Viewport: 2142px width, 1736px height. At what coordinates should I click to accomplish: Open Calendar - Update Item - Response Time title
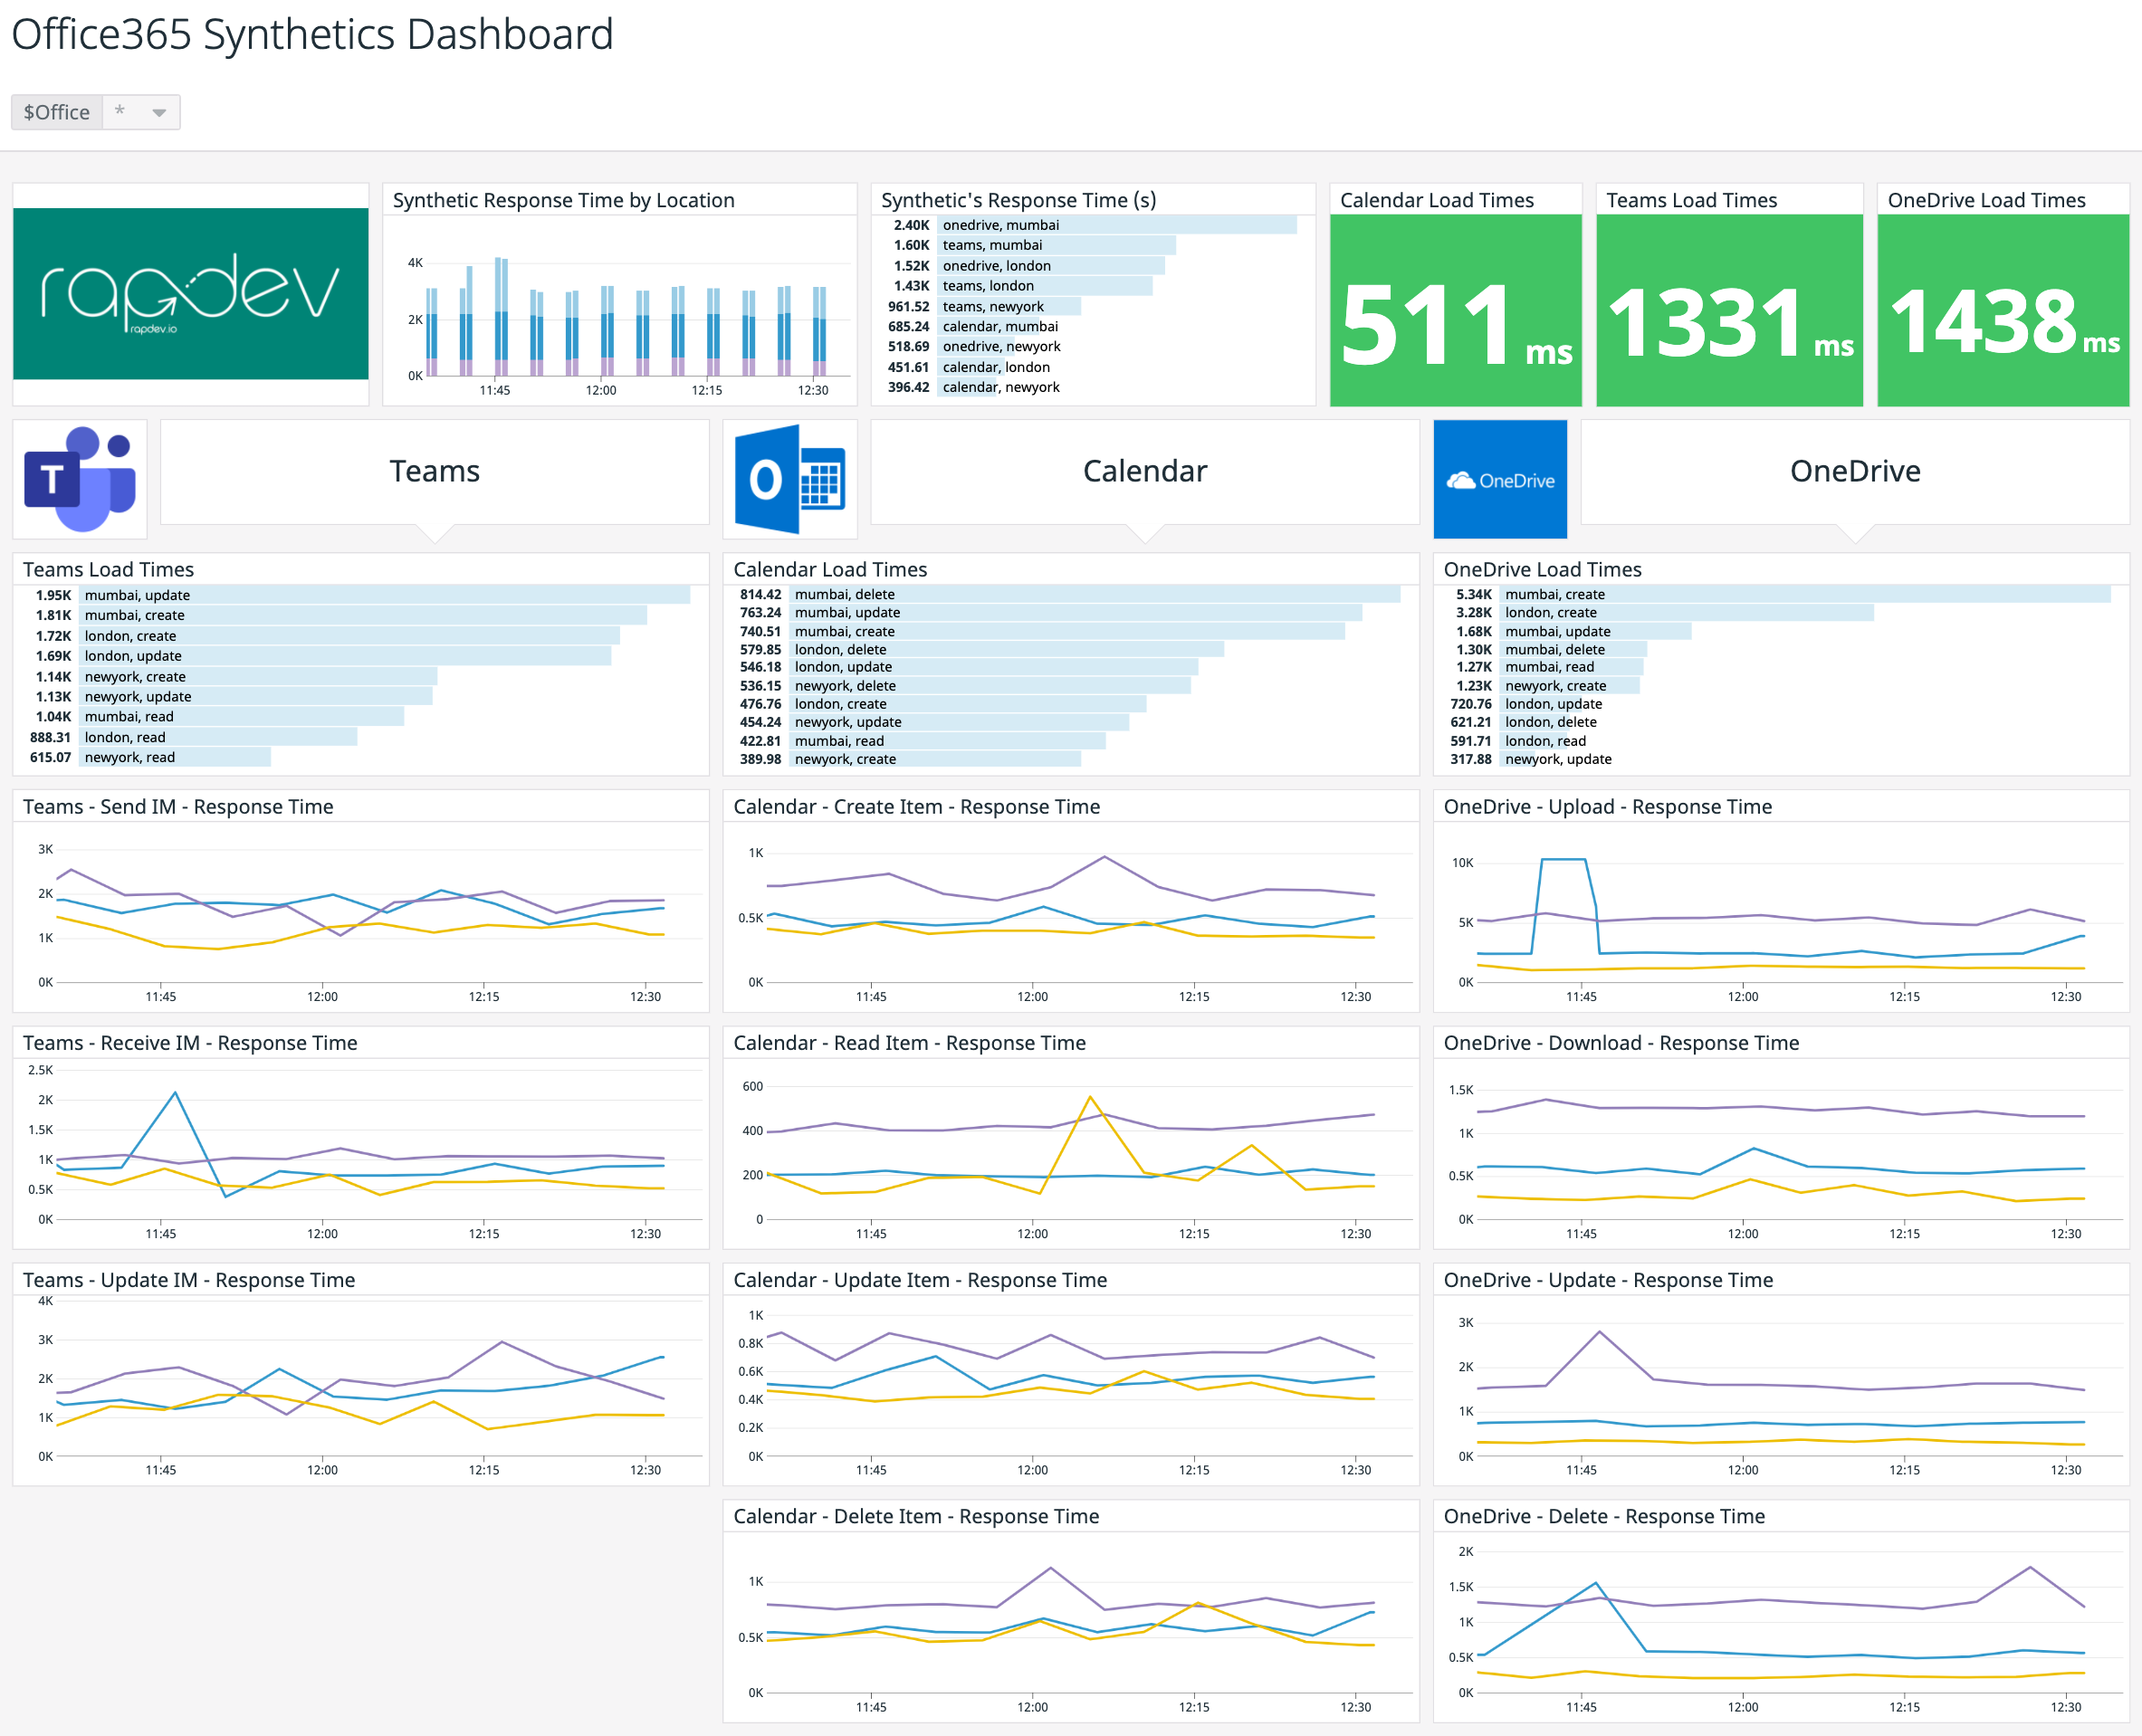920,1280
